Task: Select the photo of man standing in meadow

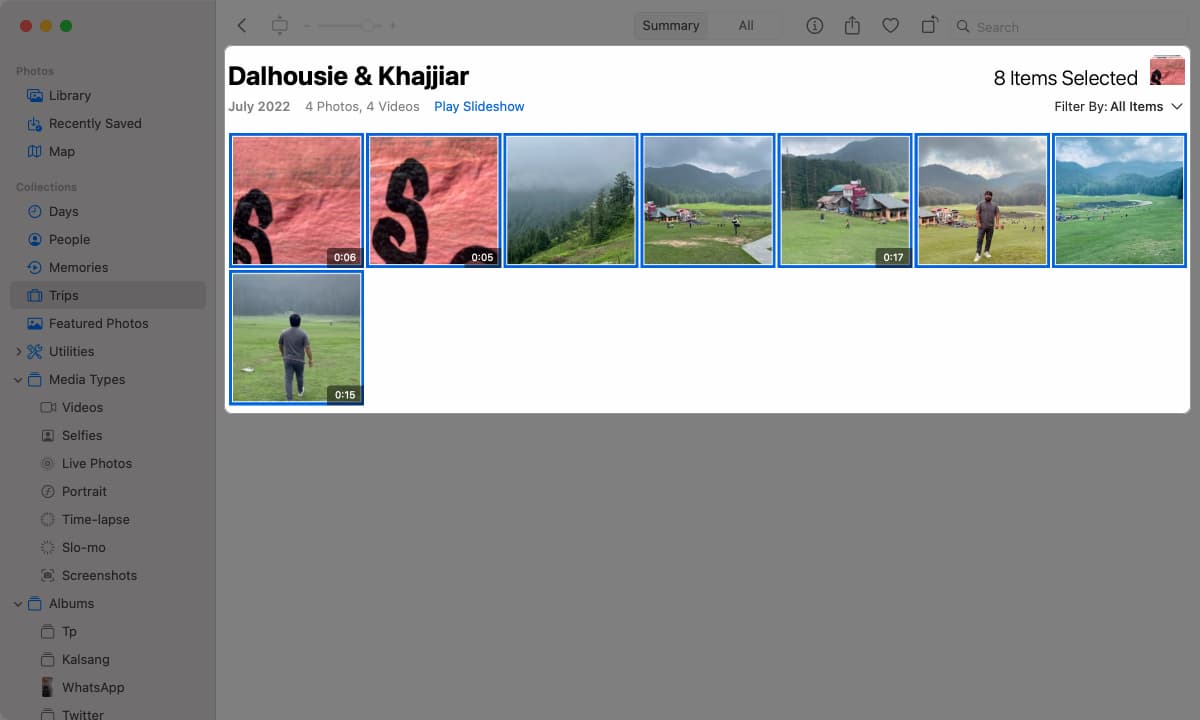Action: (x=982, y=200)
